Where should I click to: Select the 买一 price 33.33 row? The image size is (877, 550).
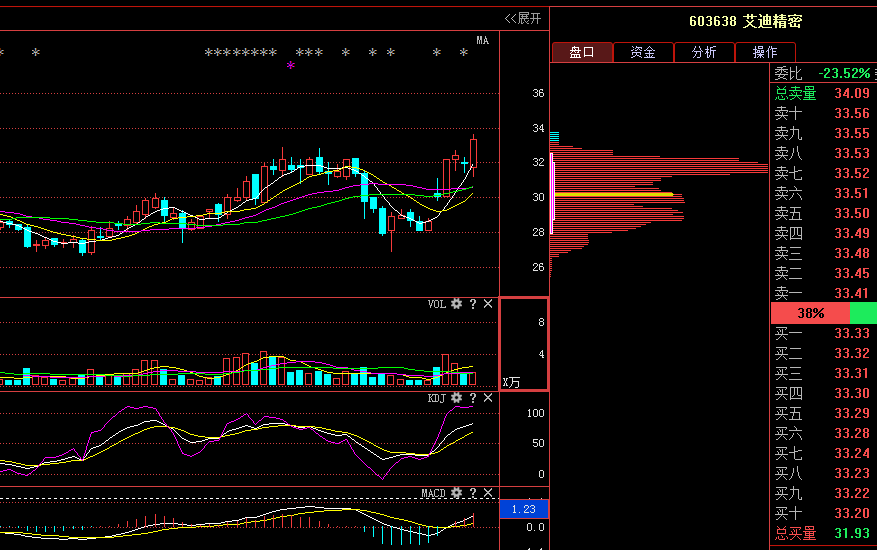pyautogui.click(x=822, y=333)
